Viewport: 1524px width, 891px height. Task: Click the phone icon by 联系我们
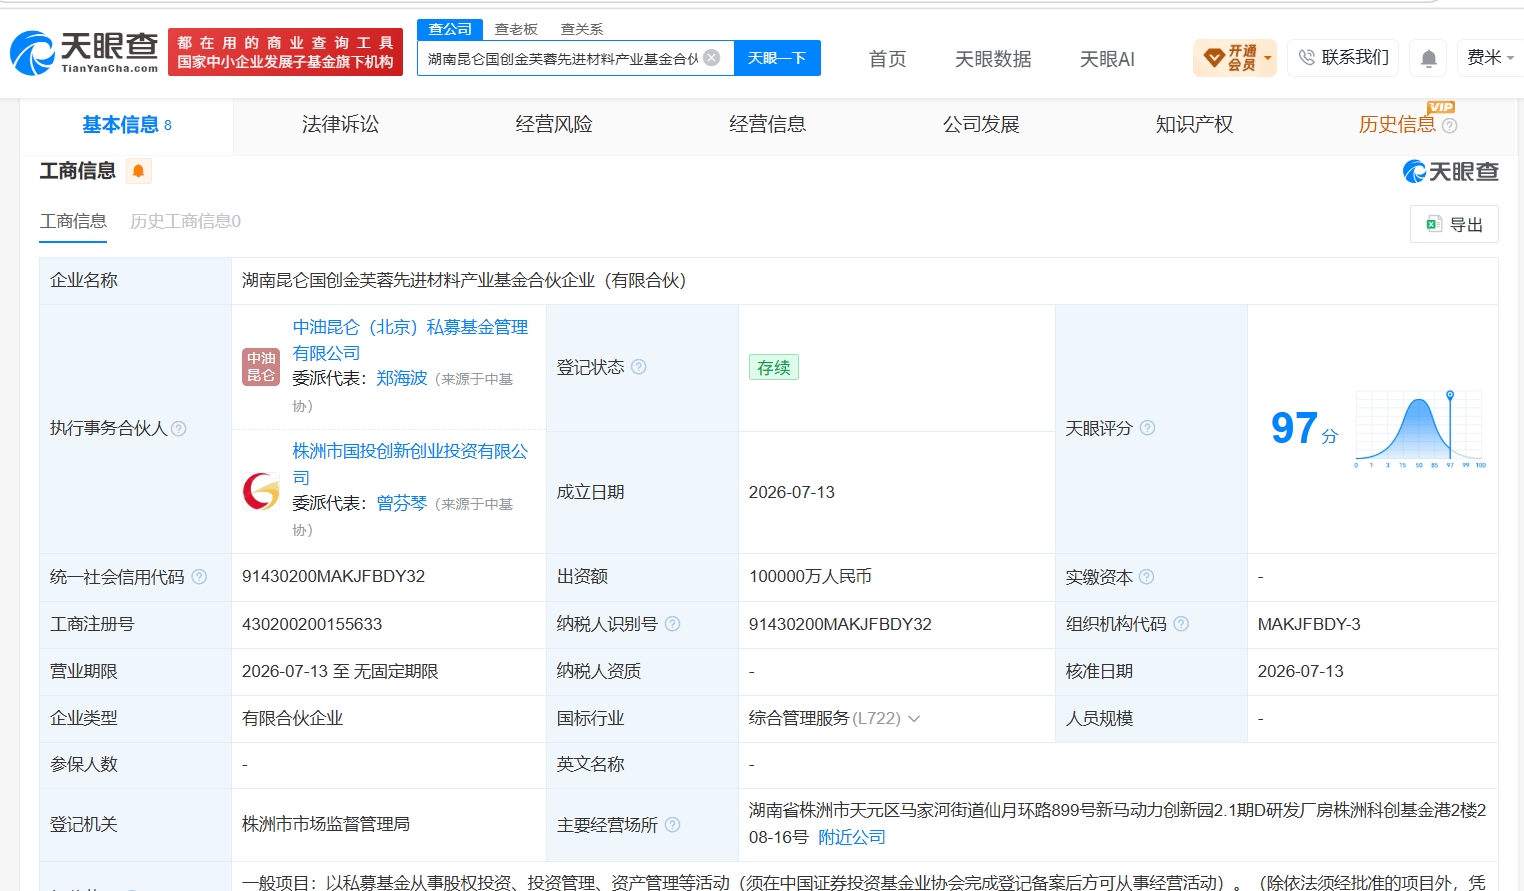pyautogui.click(x=1306, y=58)
